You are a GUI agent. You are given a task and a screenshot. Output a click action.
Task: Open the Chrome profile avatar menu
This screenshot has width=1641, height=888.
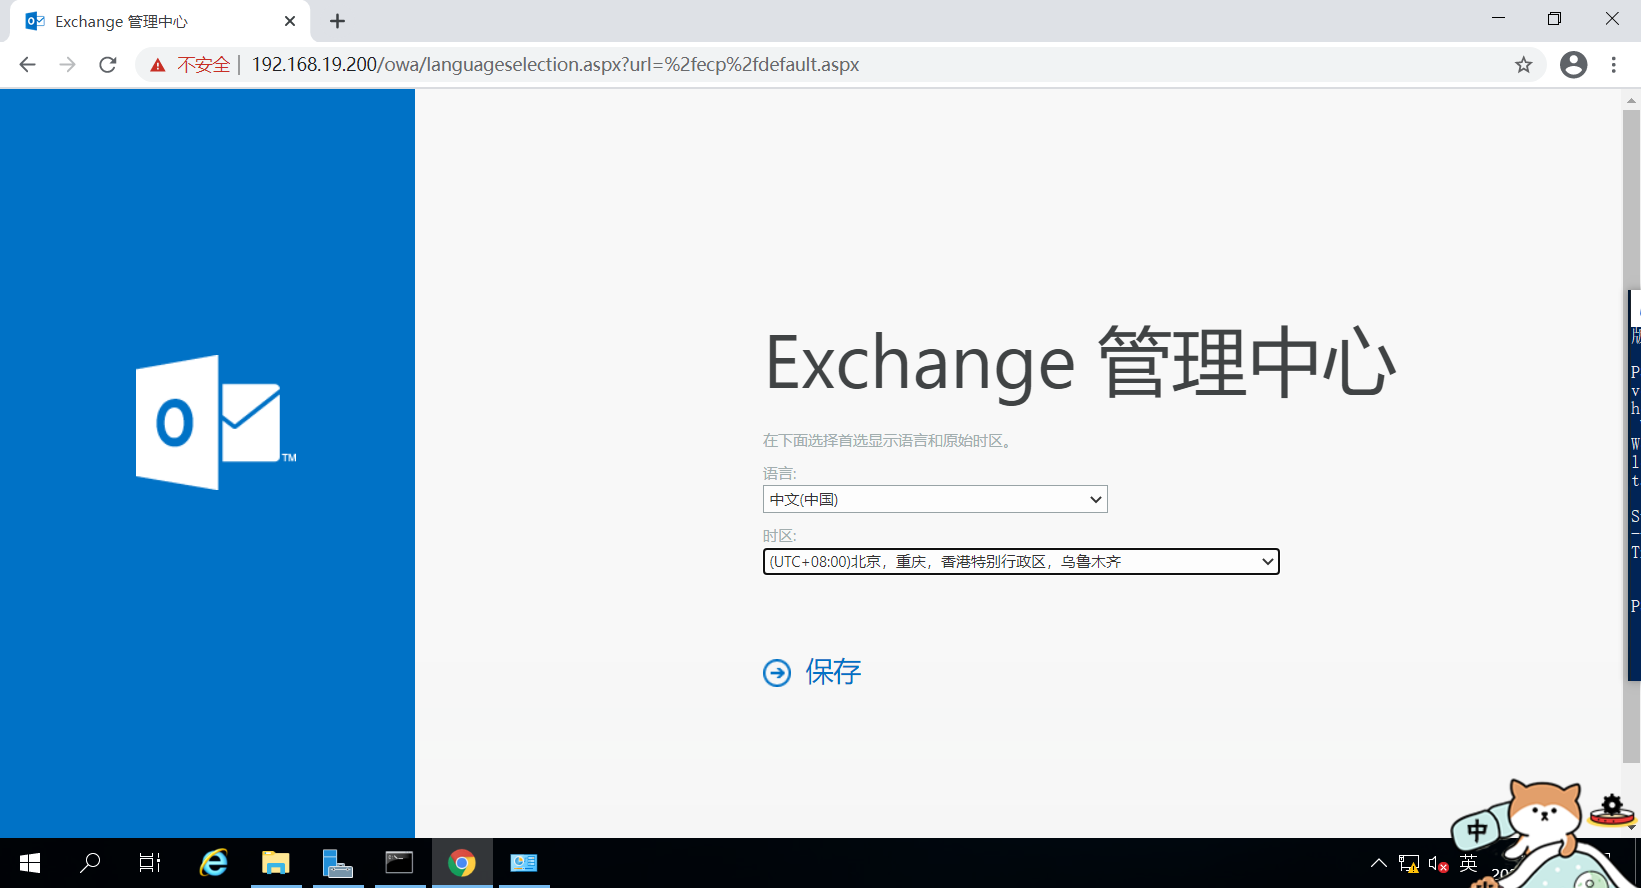[1573, 65]
